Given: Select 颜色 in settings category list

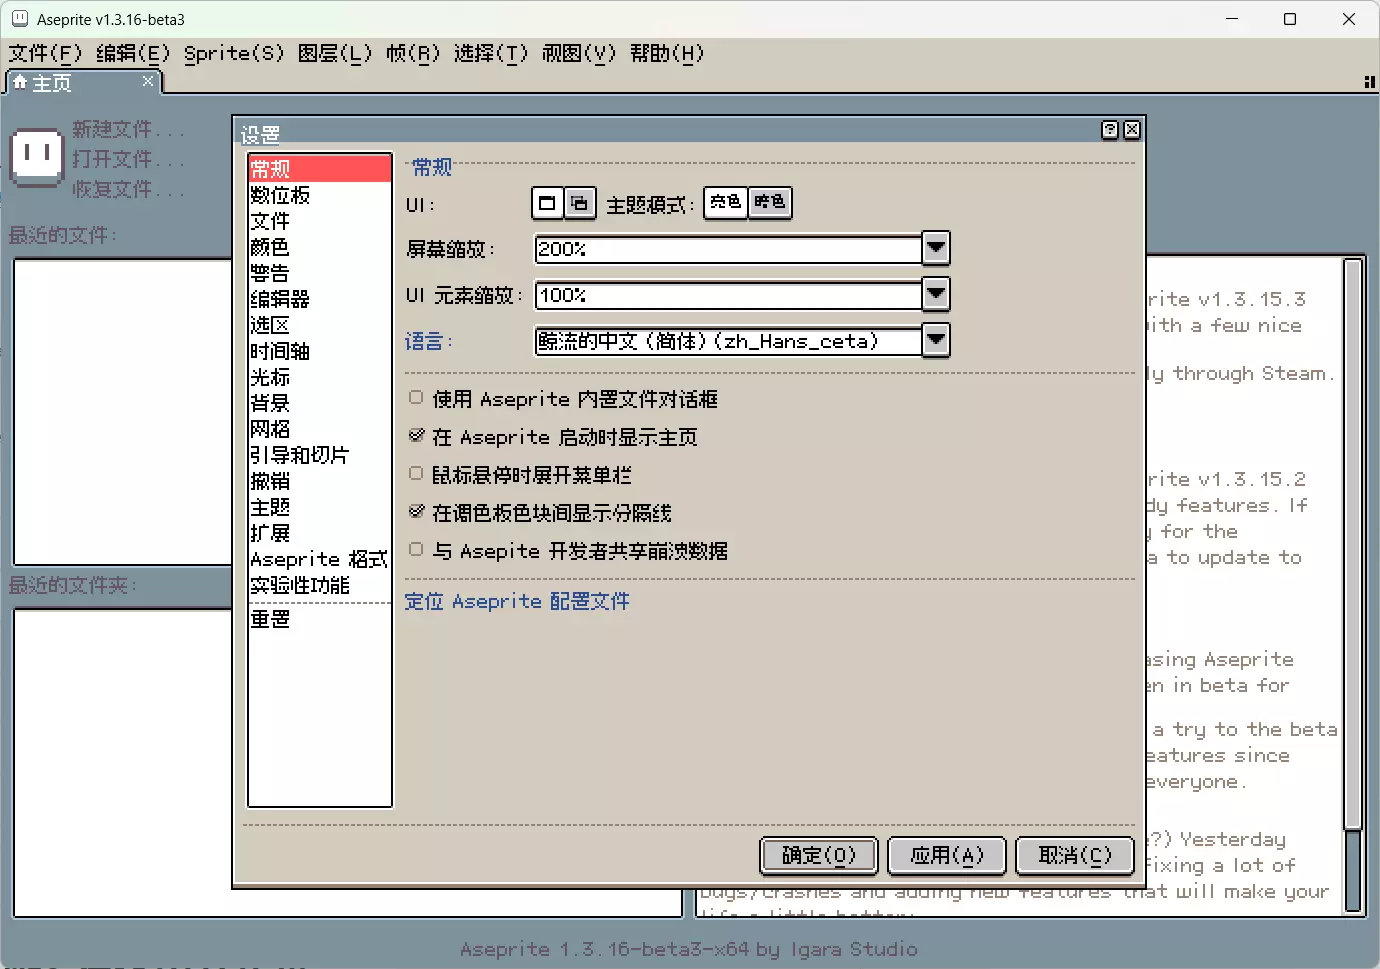Looking at the screenshot, I should [x=320, y=246].
